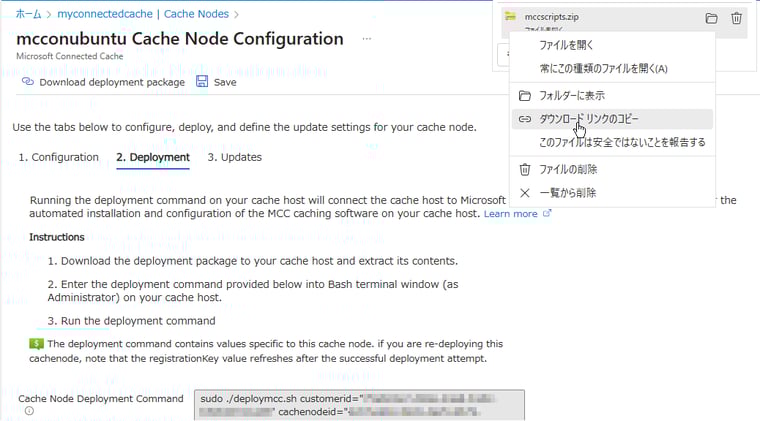The image size is (760, 421).
Task: Click the green dollar note icon
Action: click(x=36, y=344)
